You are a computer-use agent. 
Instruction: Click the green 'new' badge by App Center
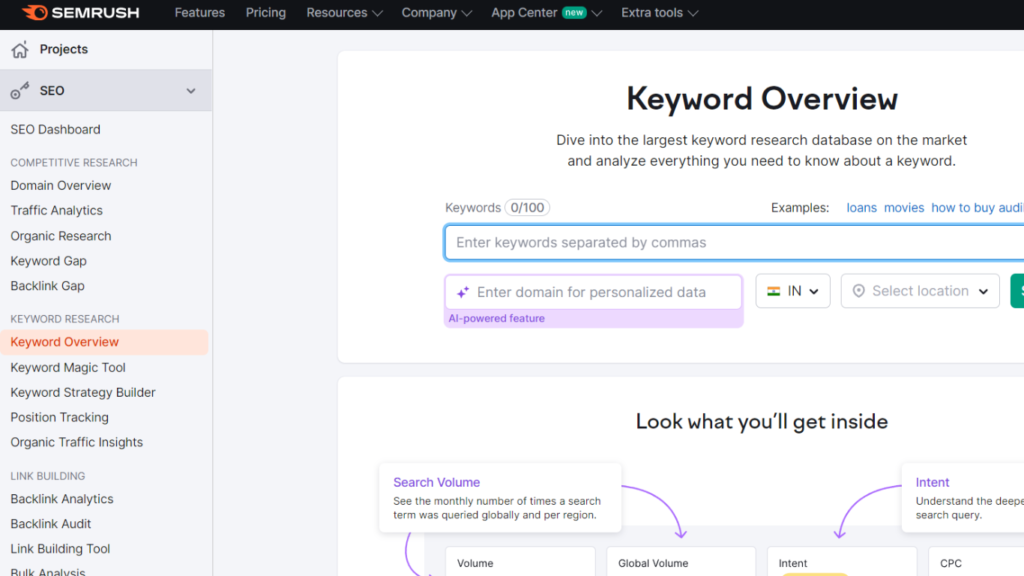point(574,12)
